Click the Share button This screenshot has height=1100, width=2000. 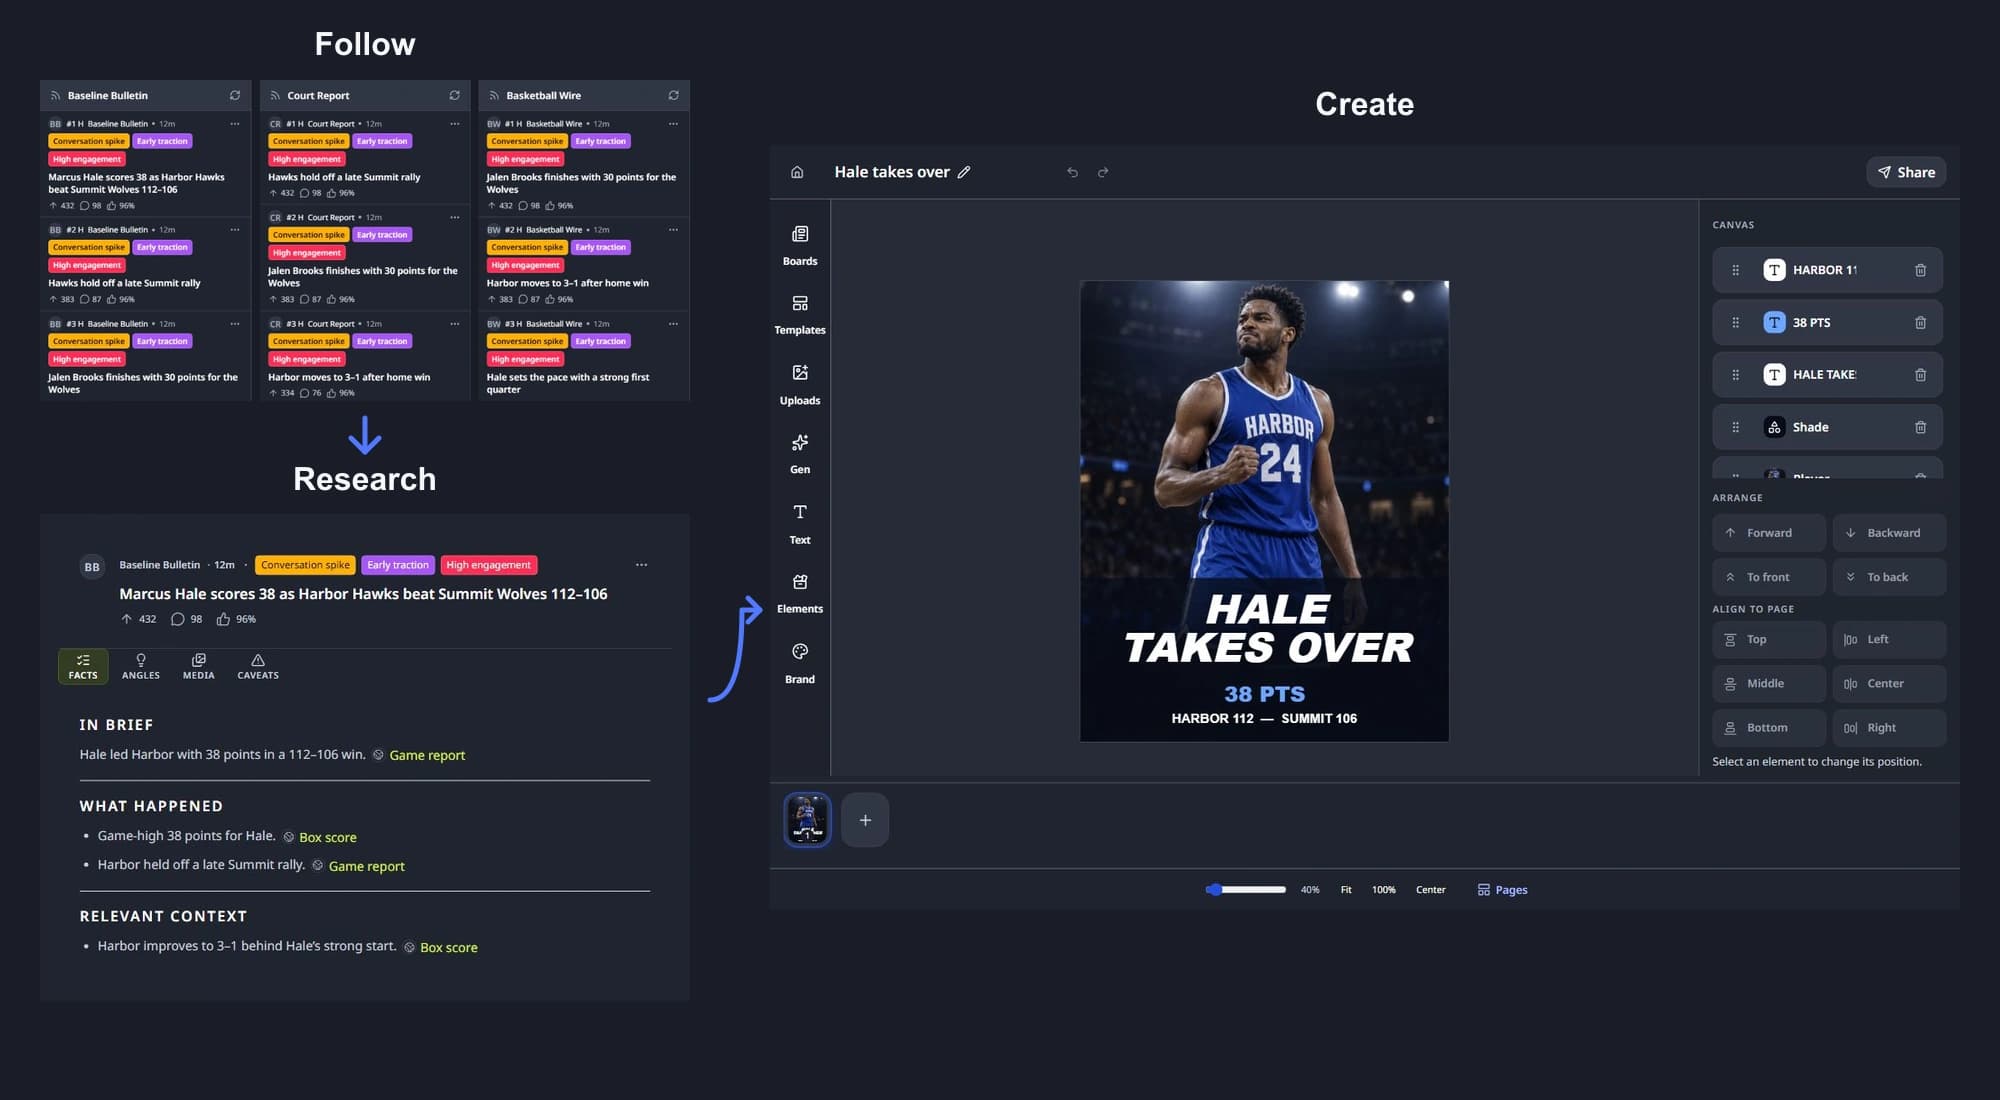(1906, 172)
